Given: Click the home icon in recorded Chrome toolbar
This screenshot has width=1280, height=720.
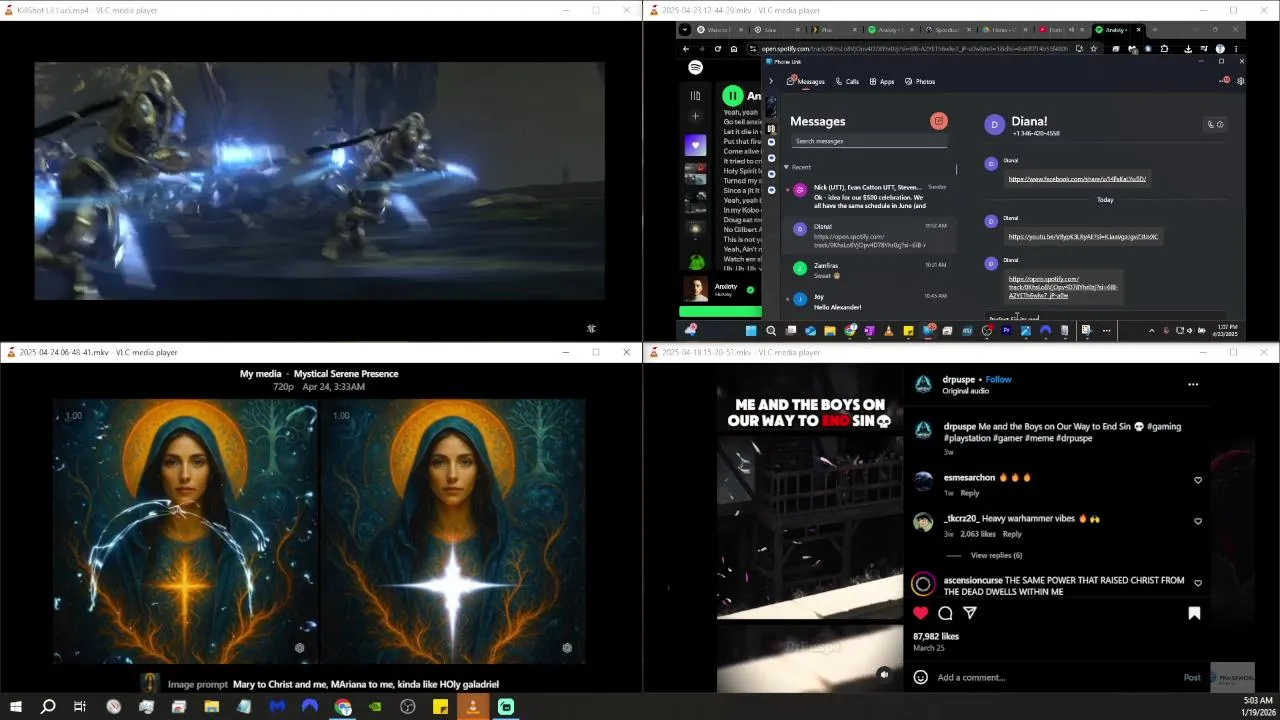Looking at the screenshot, I should (733, 48).
